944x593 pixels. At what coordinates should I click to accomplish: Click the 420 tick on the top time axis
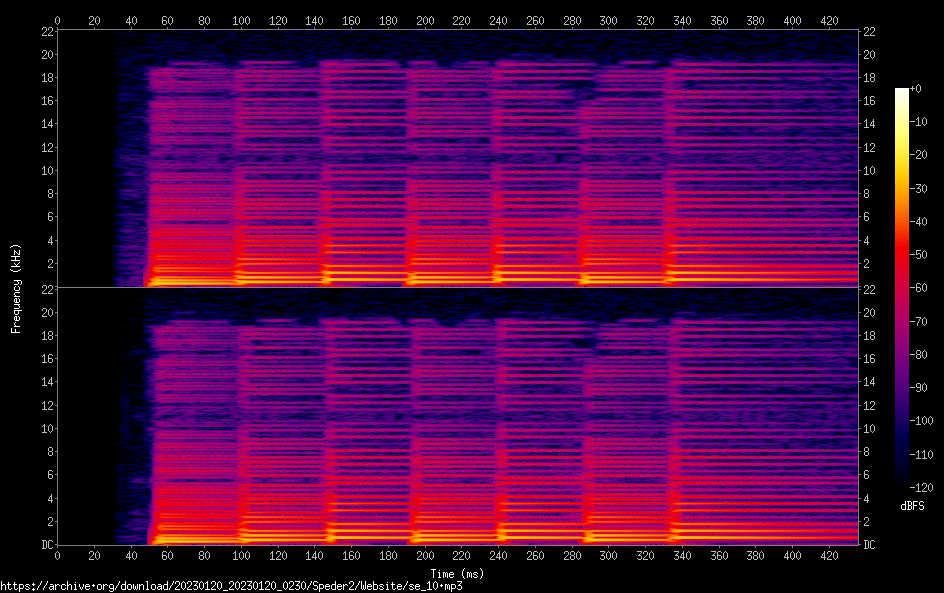tap(830, 20)
